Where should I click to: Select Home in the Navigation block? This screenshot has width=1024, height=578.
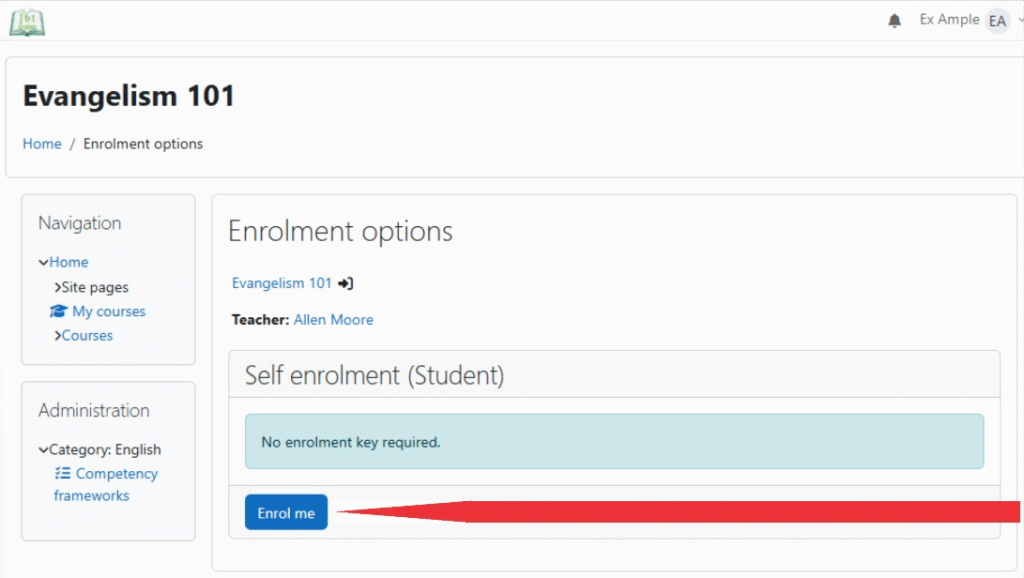pyautogui.click(x=69, y=262)
